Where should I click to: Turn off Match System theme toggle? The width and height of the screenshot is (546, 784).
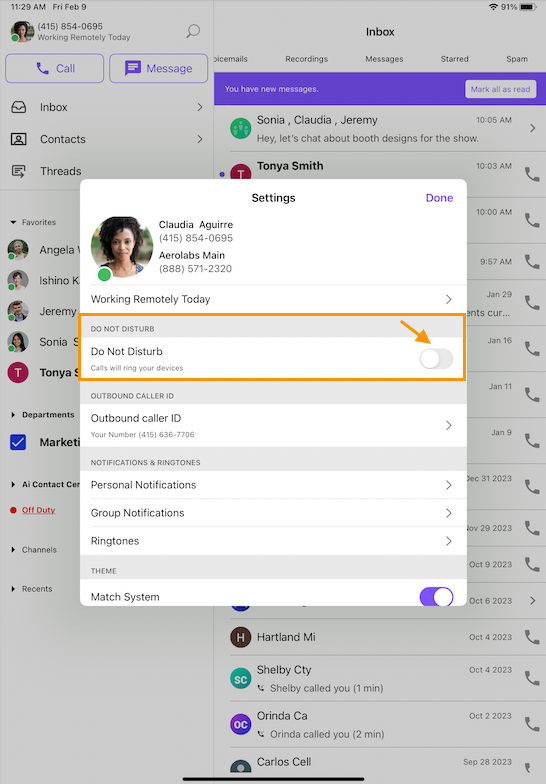436,596
